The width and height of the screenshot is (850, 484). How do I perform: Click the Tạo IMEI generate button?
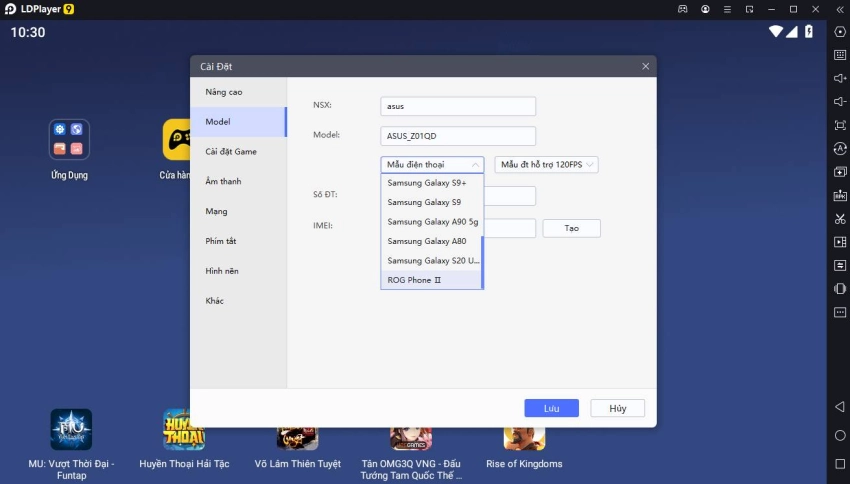[x=571, y=228]
